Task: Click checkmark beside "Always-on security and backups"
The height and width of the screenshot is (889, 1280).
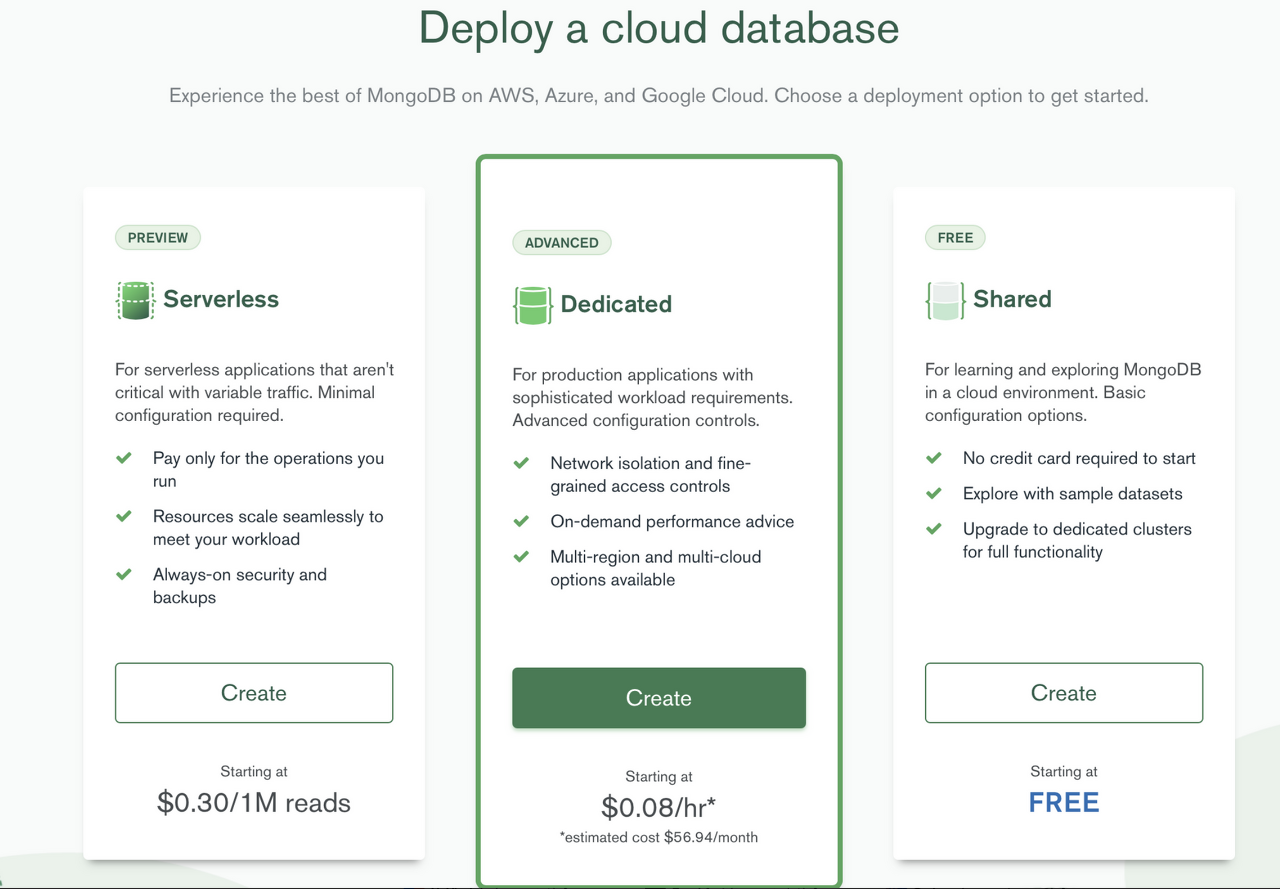Action: pos(124,574)
